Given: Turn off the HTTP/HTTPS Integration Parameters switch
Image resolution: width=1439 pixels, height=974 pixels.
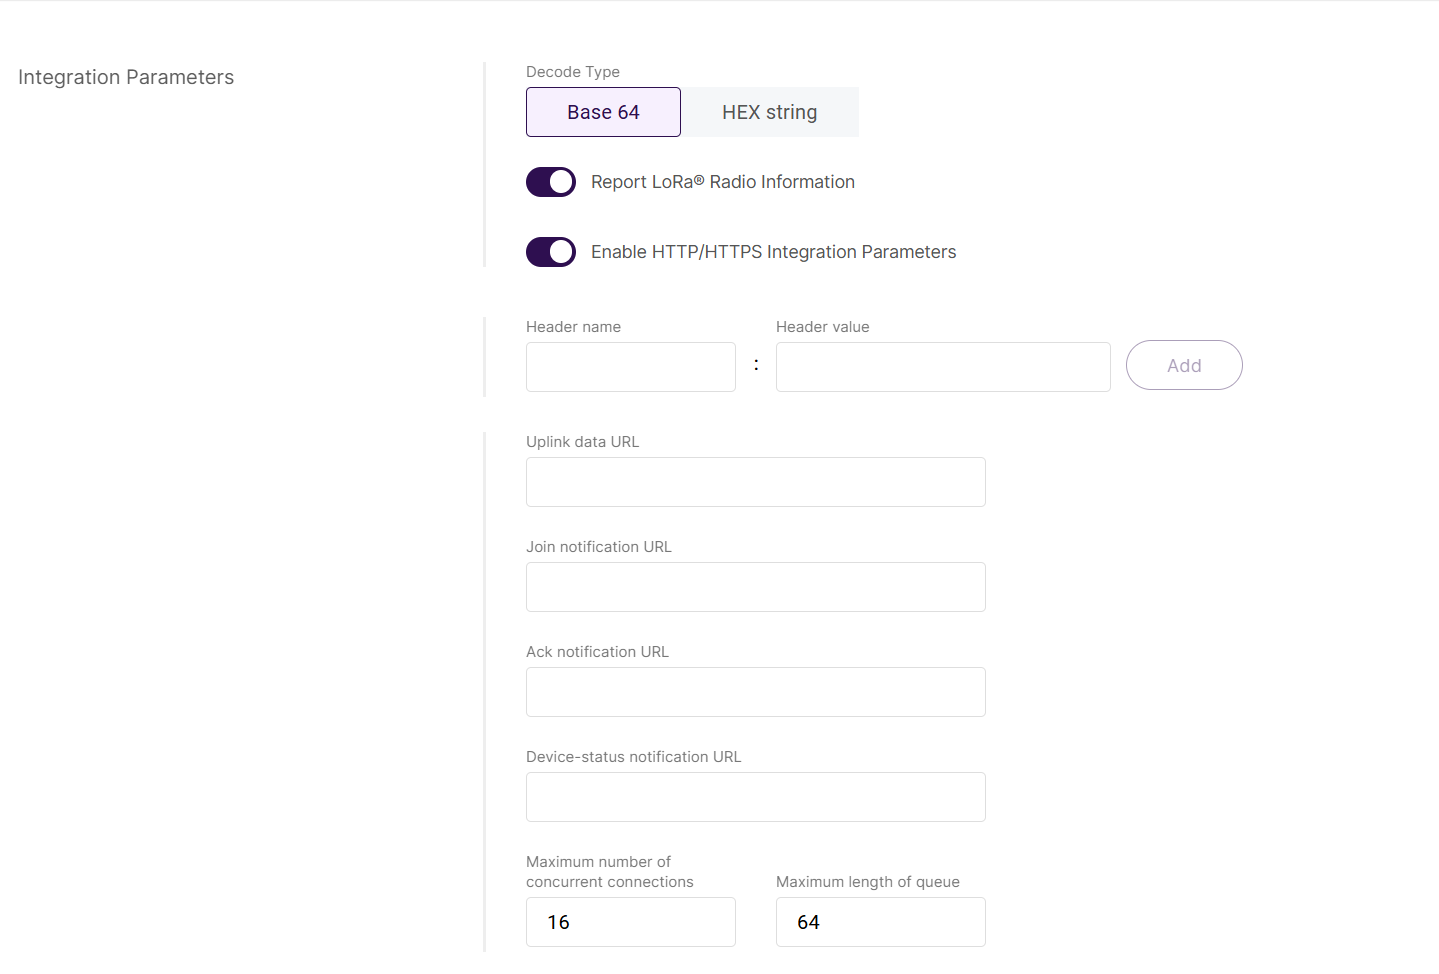Looking at the screenshot, I should click(551, 252).
